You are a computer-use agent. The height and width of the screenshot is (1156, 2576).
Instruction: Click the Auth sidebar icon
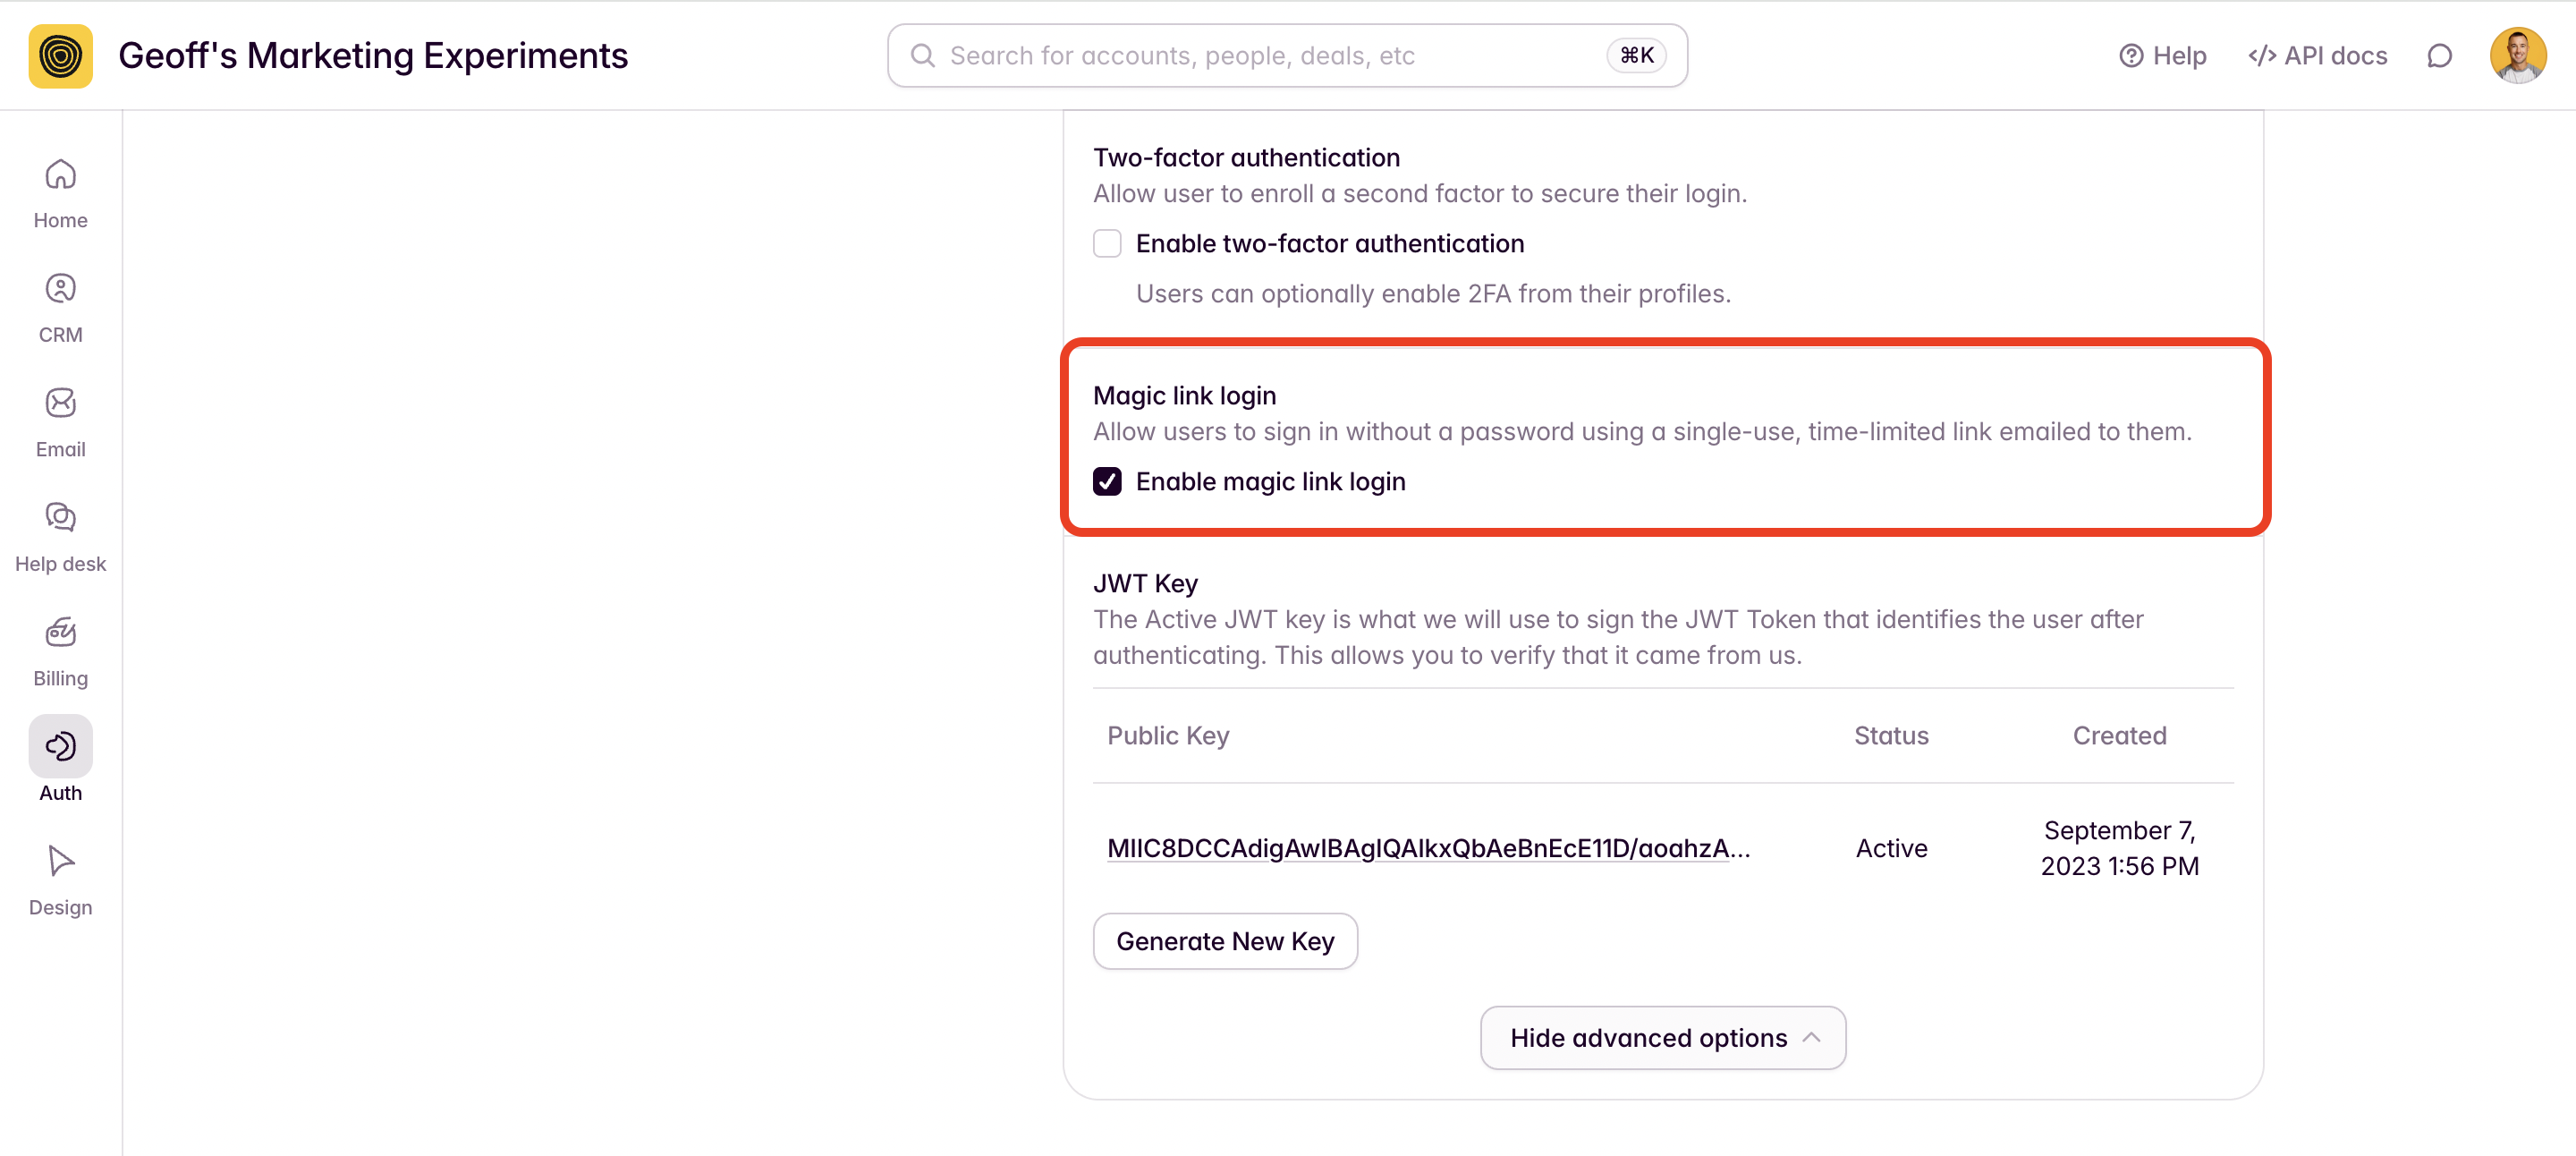click(x=60, y=746)
